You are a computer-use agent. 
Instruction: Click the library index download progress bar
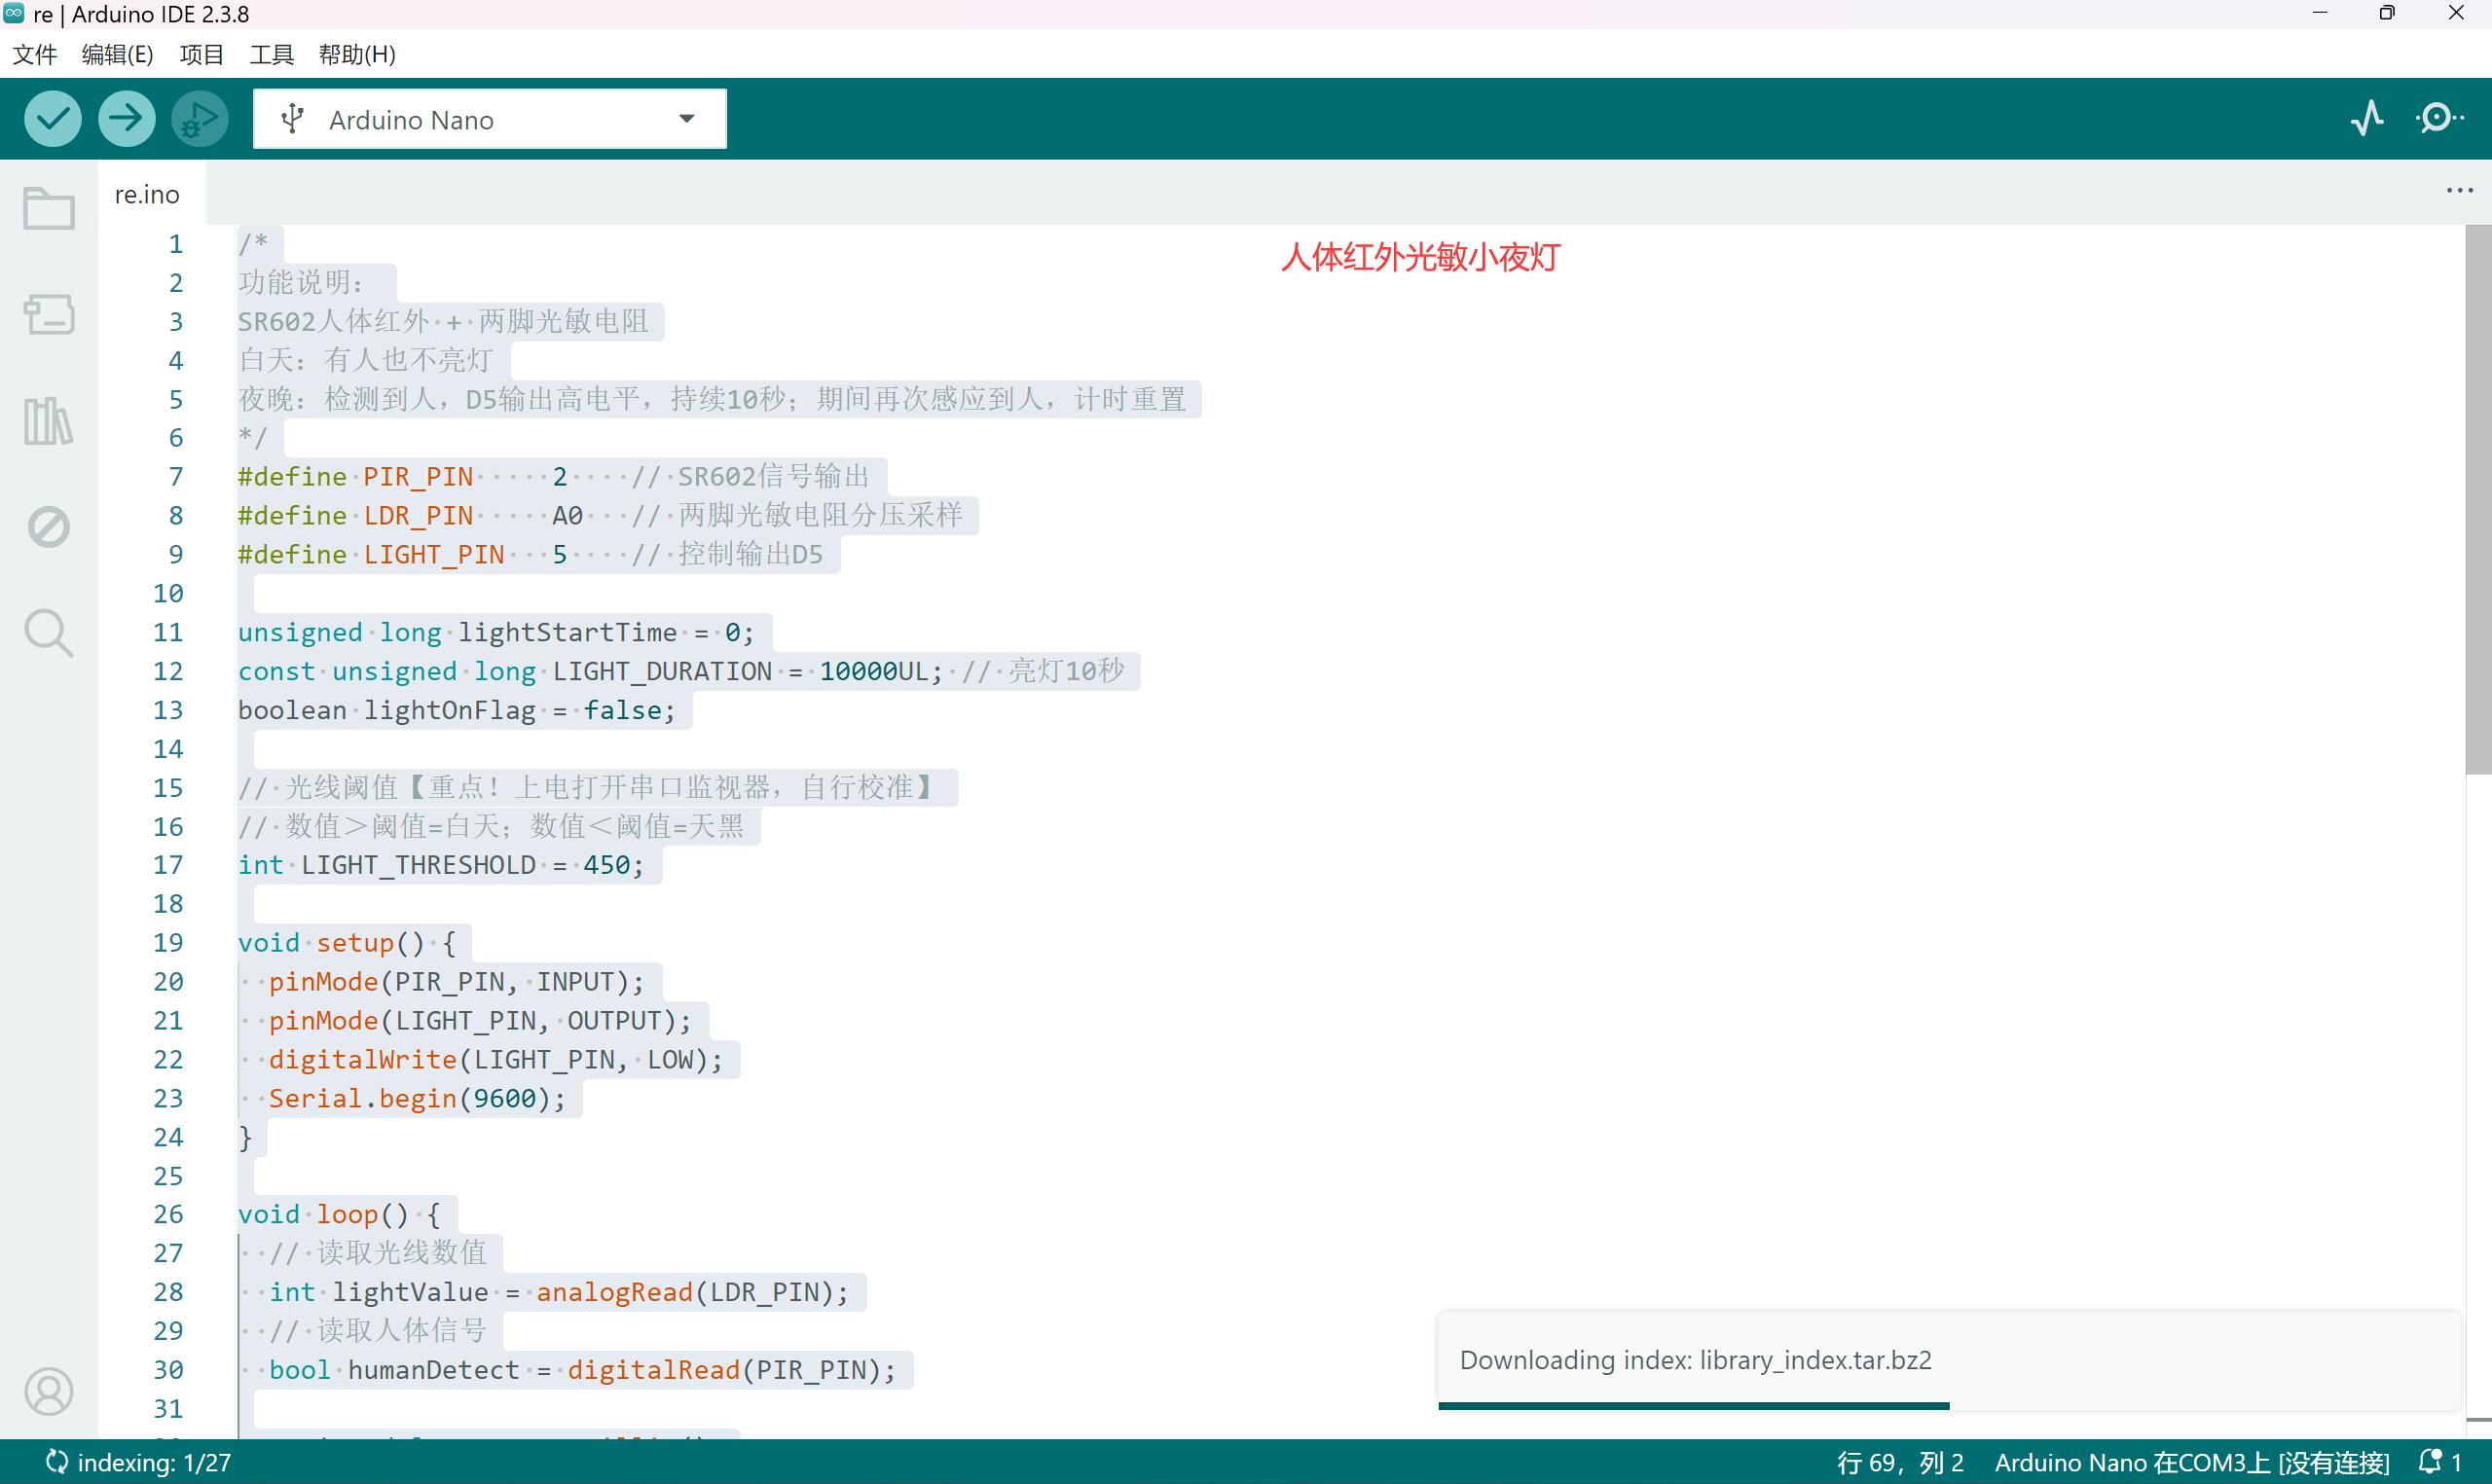[x=1693, y=1406]
